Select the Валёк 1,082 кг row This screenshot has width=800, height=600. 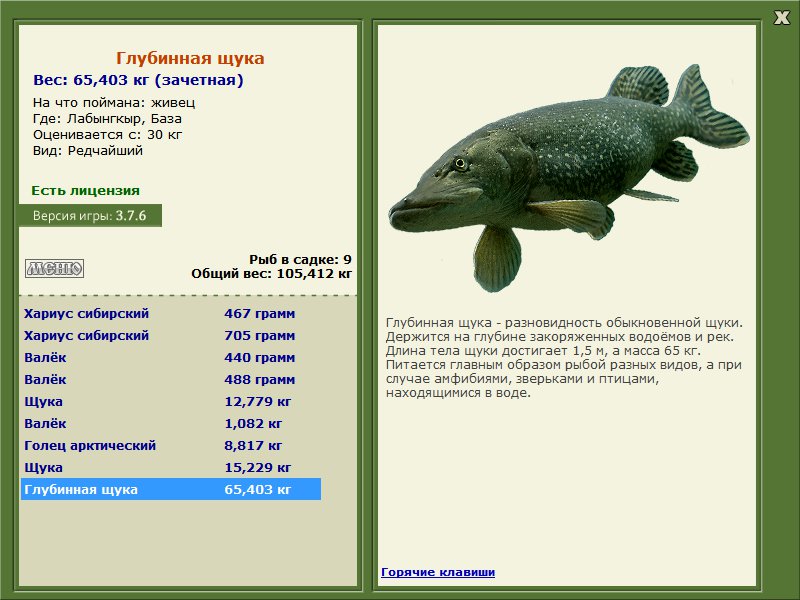tap(171, 423)
